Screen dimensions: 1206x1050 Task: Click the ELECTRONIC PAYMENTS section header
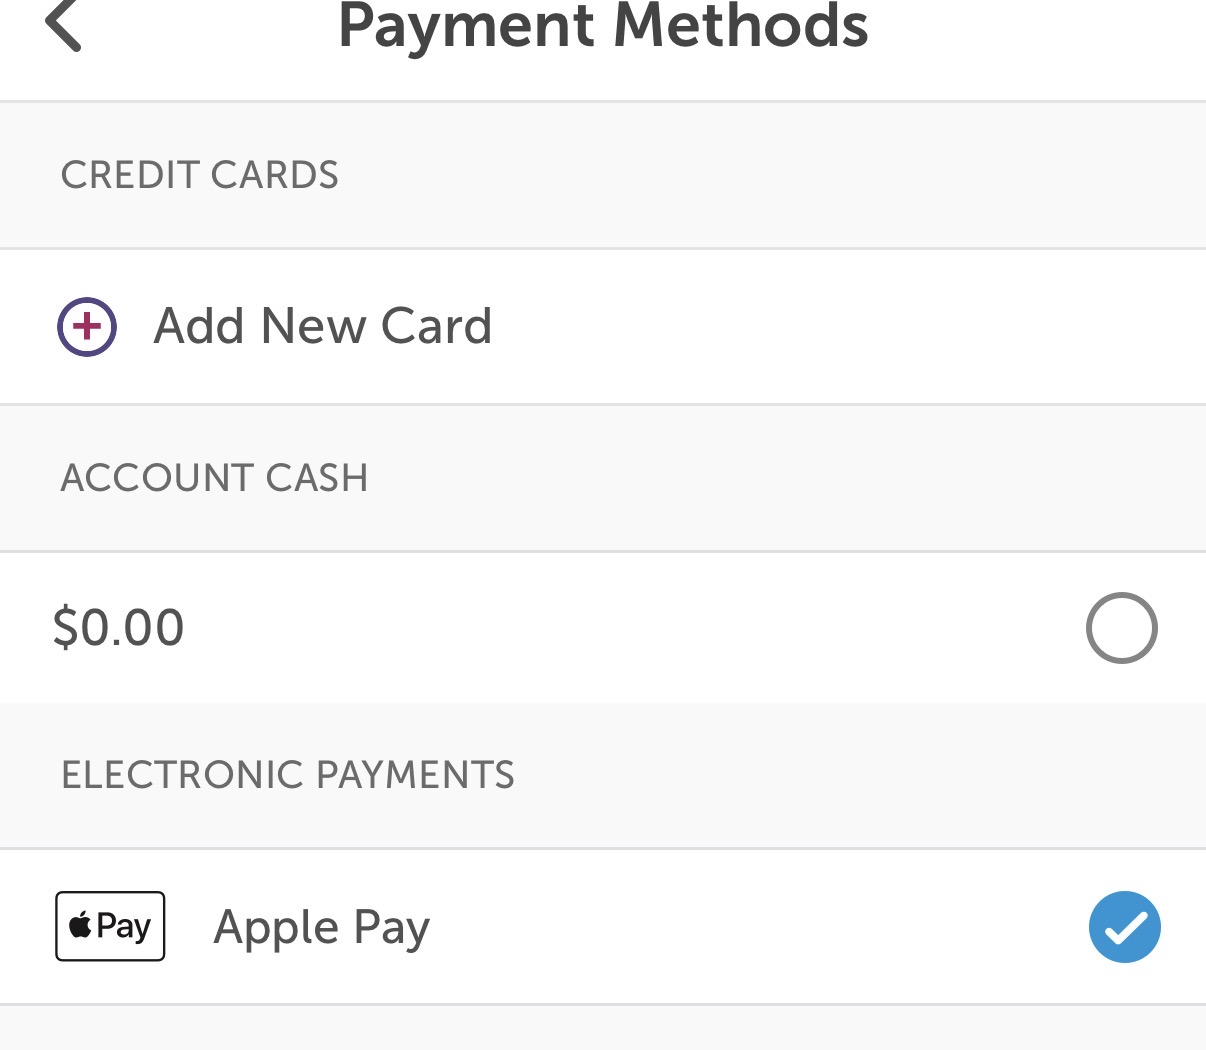(x=288, y=775)
